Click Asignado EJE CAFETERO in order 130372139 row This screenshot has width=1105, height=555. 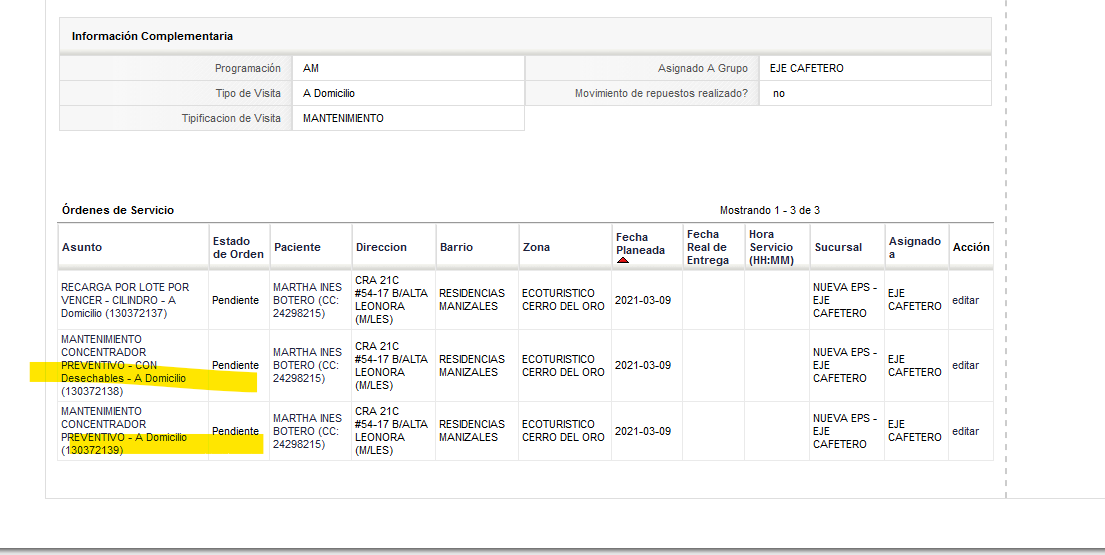point(915,431)
